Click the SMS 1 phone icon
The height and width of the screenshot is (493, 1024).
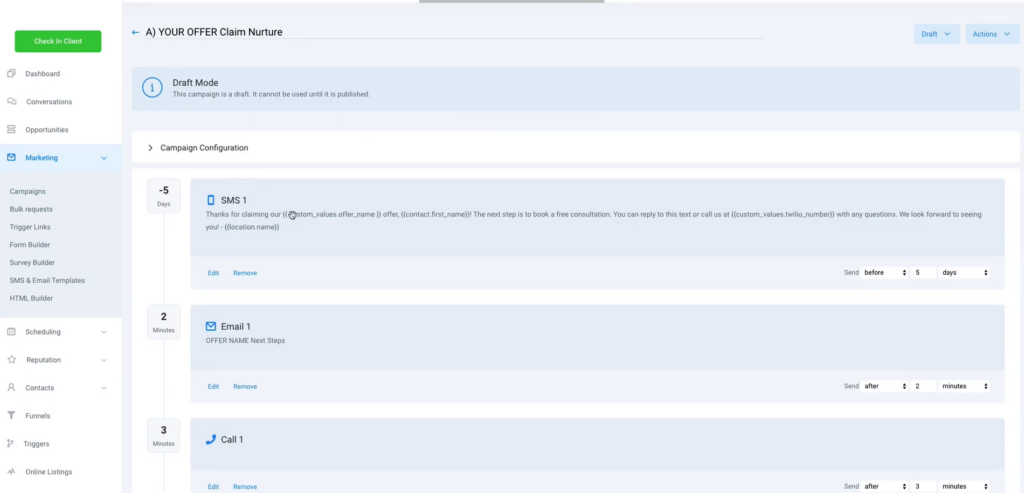pos(211,200)
